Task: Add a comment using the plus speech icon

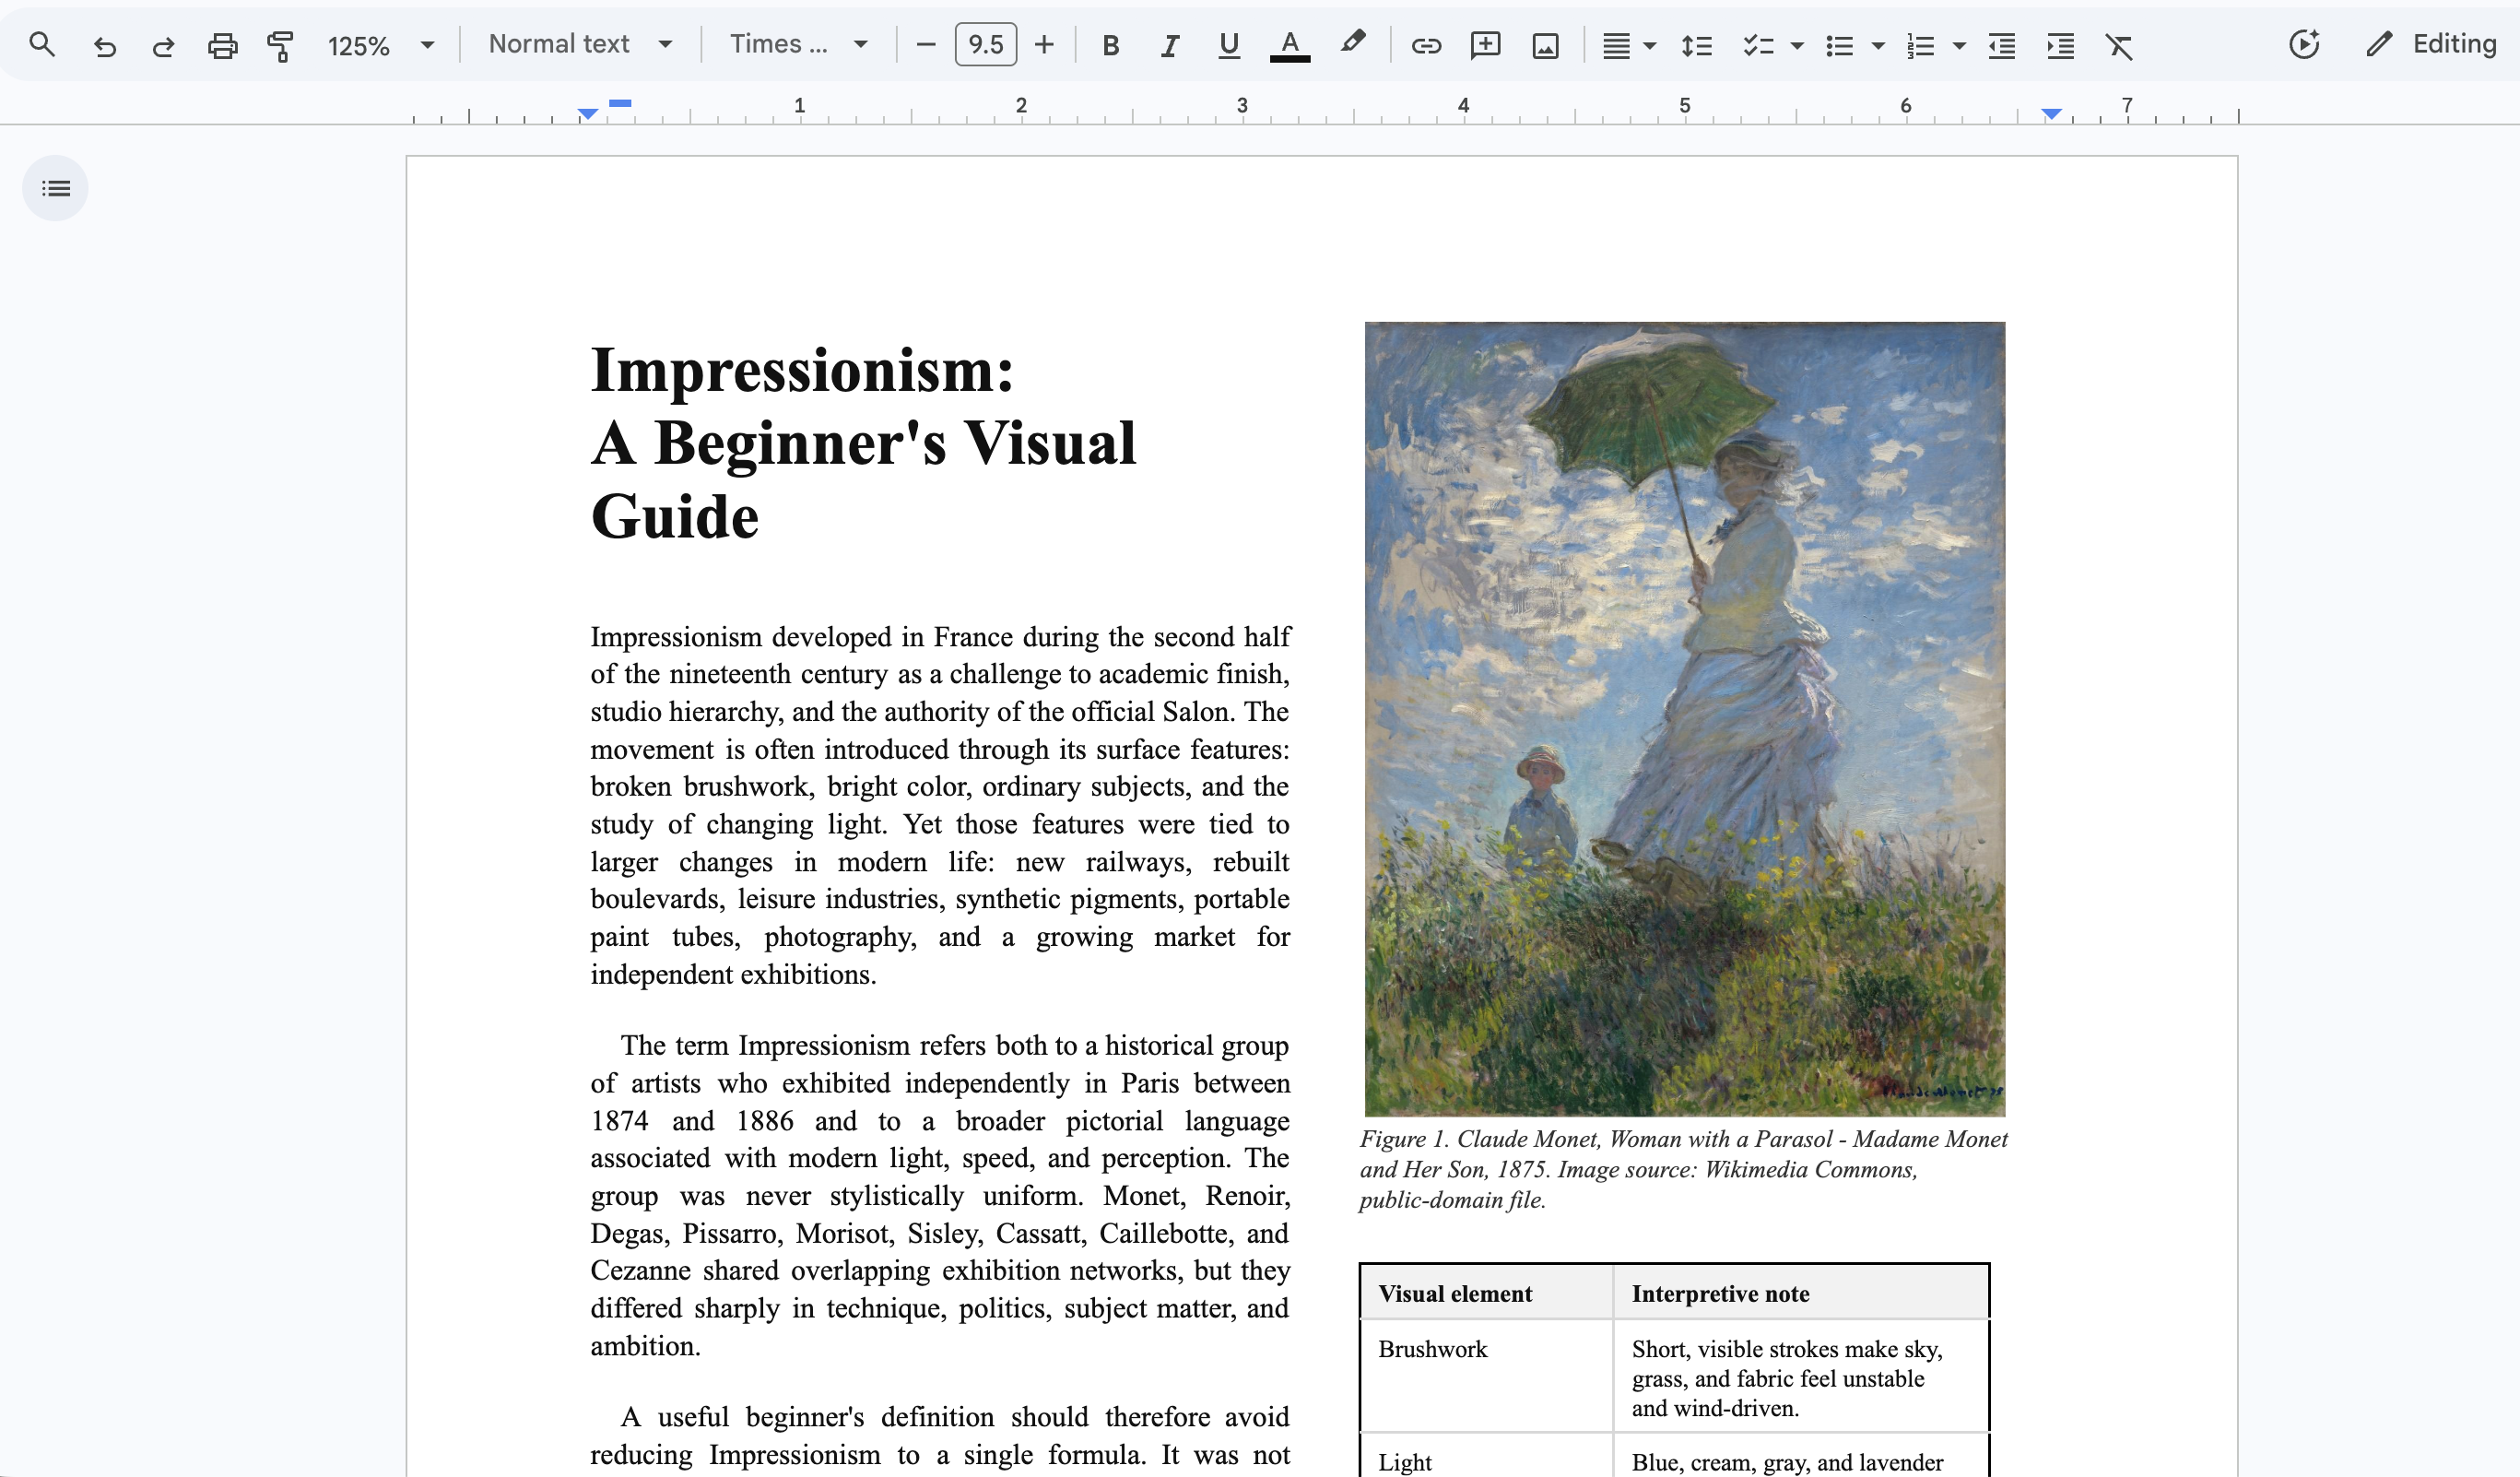Action: 1485,45
